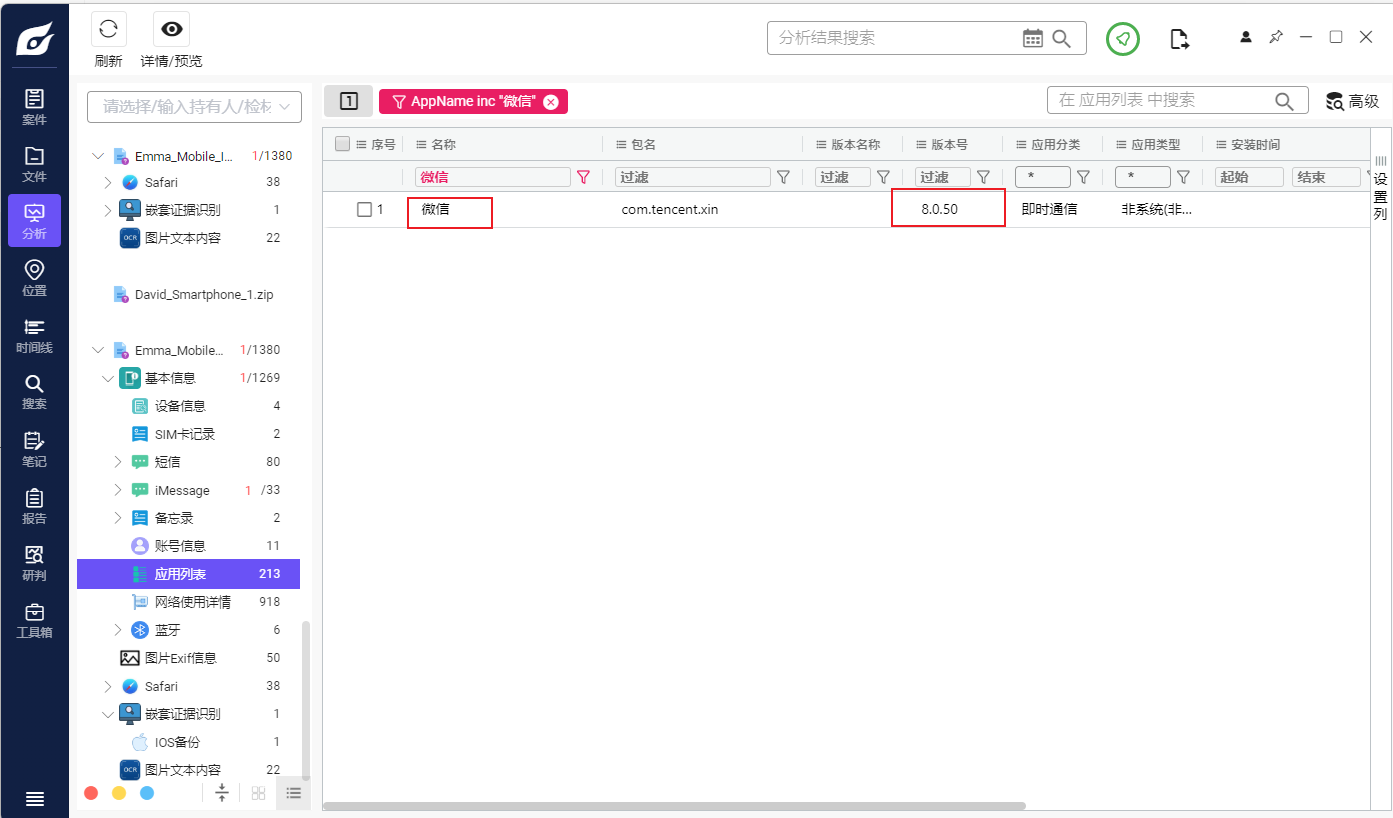
Task: Open the 应用类型 filter dropdown
Action: pos(1143,177)
